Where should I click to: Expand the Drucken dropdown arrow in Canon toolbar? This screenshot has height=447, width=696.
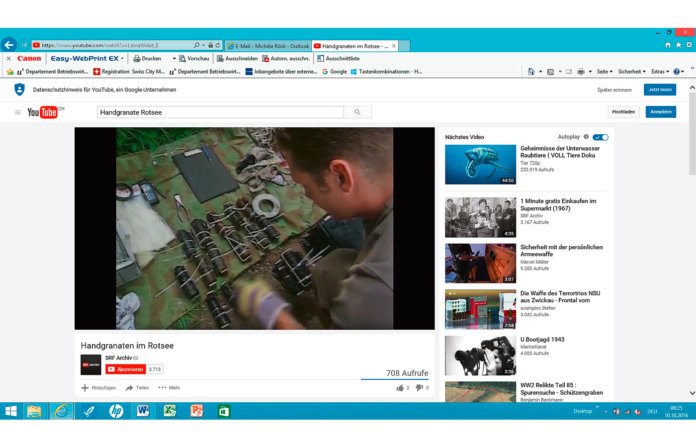(x=174, y=59)
